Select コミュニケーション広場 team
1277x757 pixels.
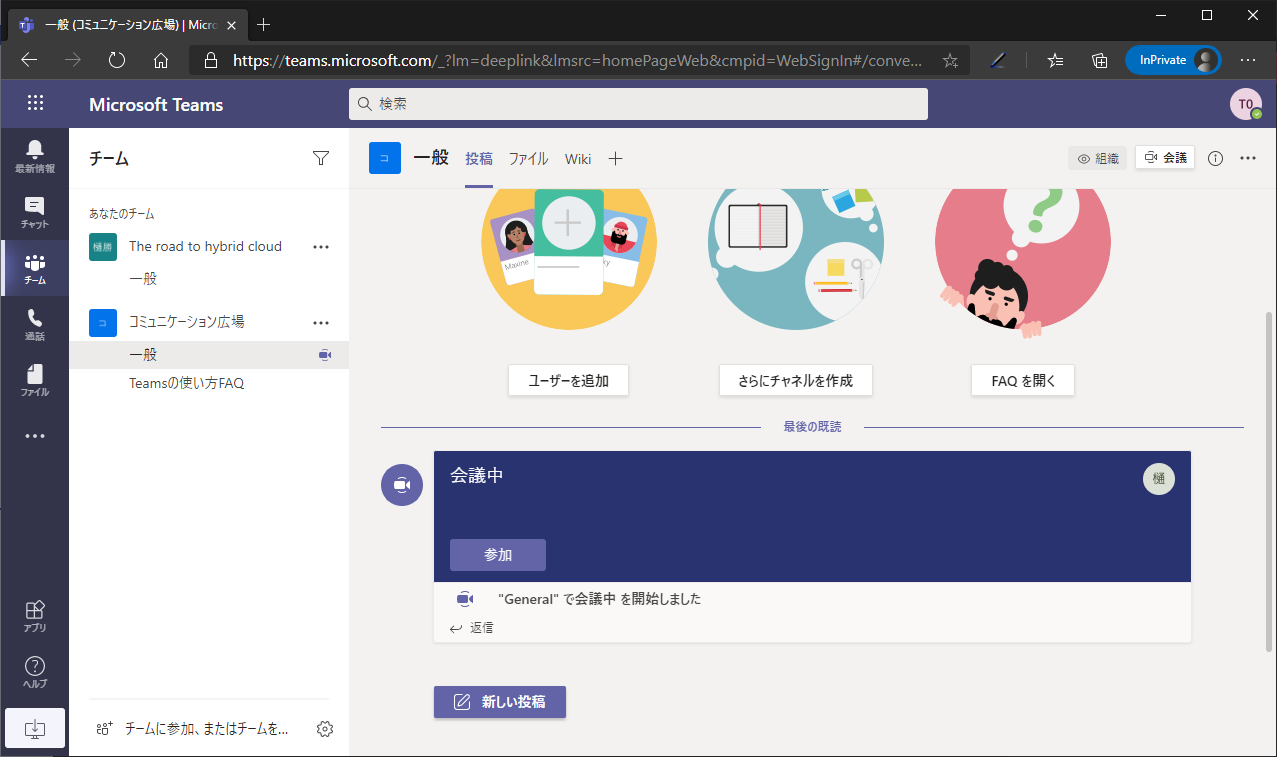pos(187,322)
